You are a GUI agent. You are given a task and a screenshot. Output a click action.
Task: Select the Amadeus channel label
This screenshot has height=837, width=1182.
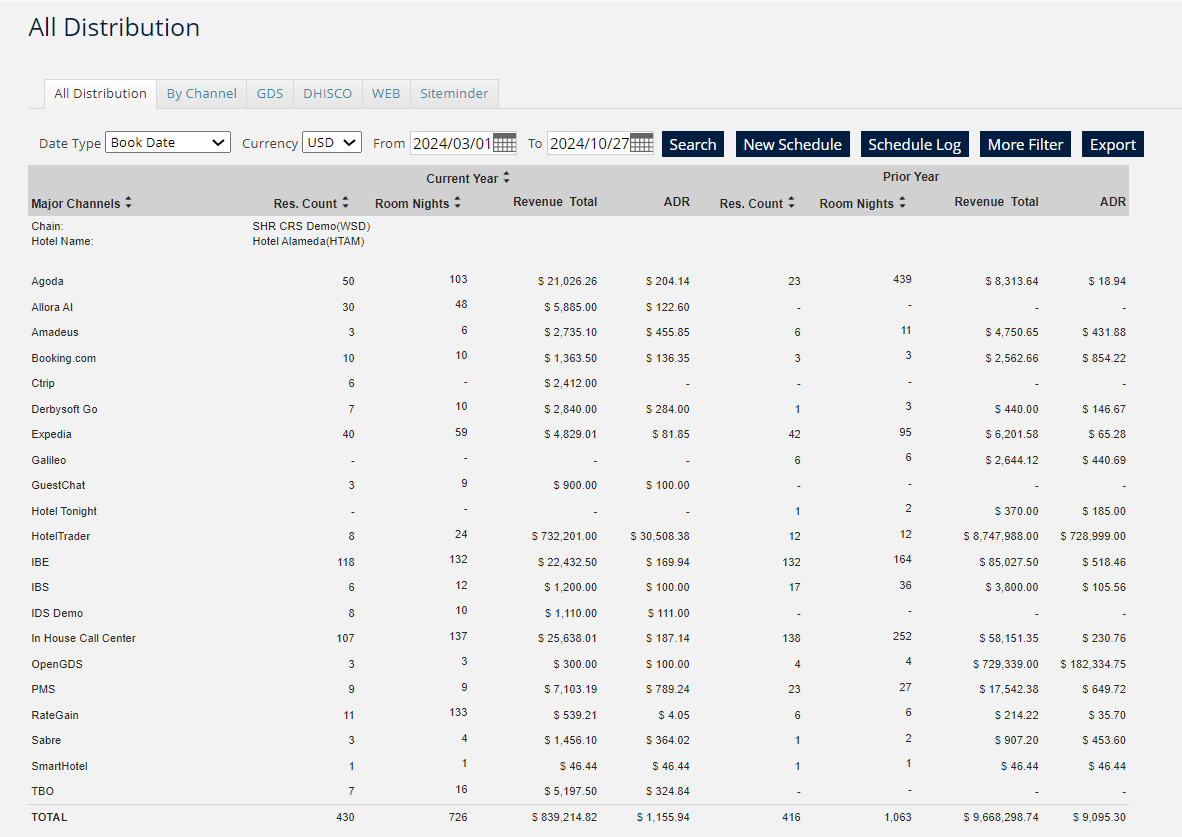(x=55, y=332)
